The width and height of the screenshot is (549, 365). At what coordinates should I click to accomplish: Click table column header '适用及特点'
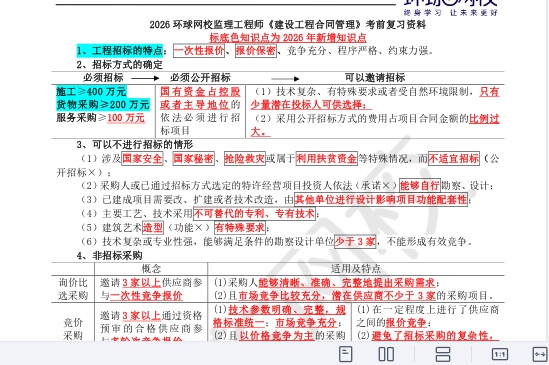click(x=356, y=269)
